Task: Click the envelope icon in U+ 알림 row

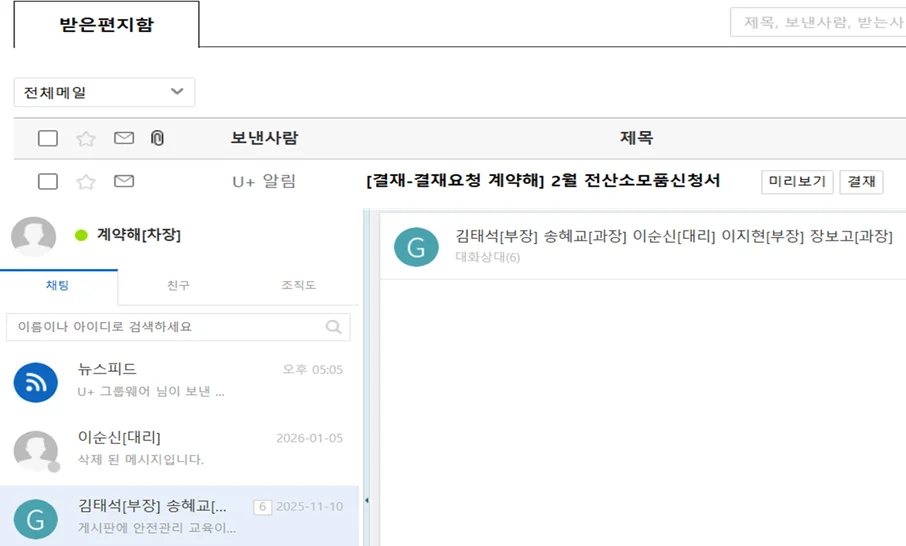Action: [124, 181]
